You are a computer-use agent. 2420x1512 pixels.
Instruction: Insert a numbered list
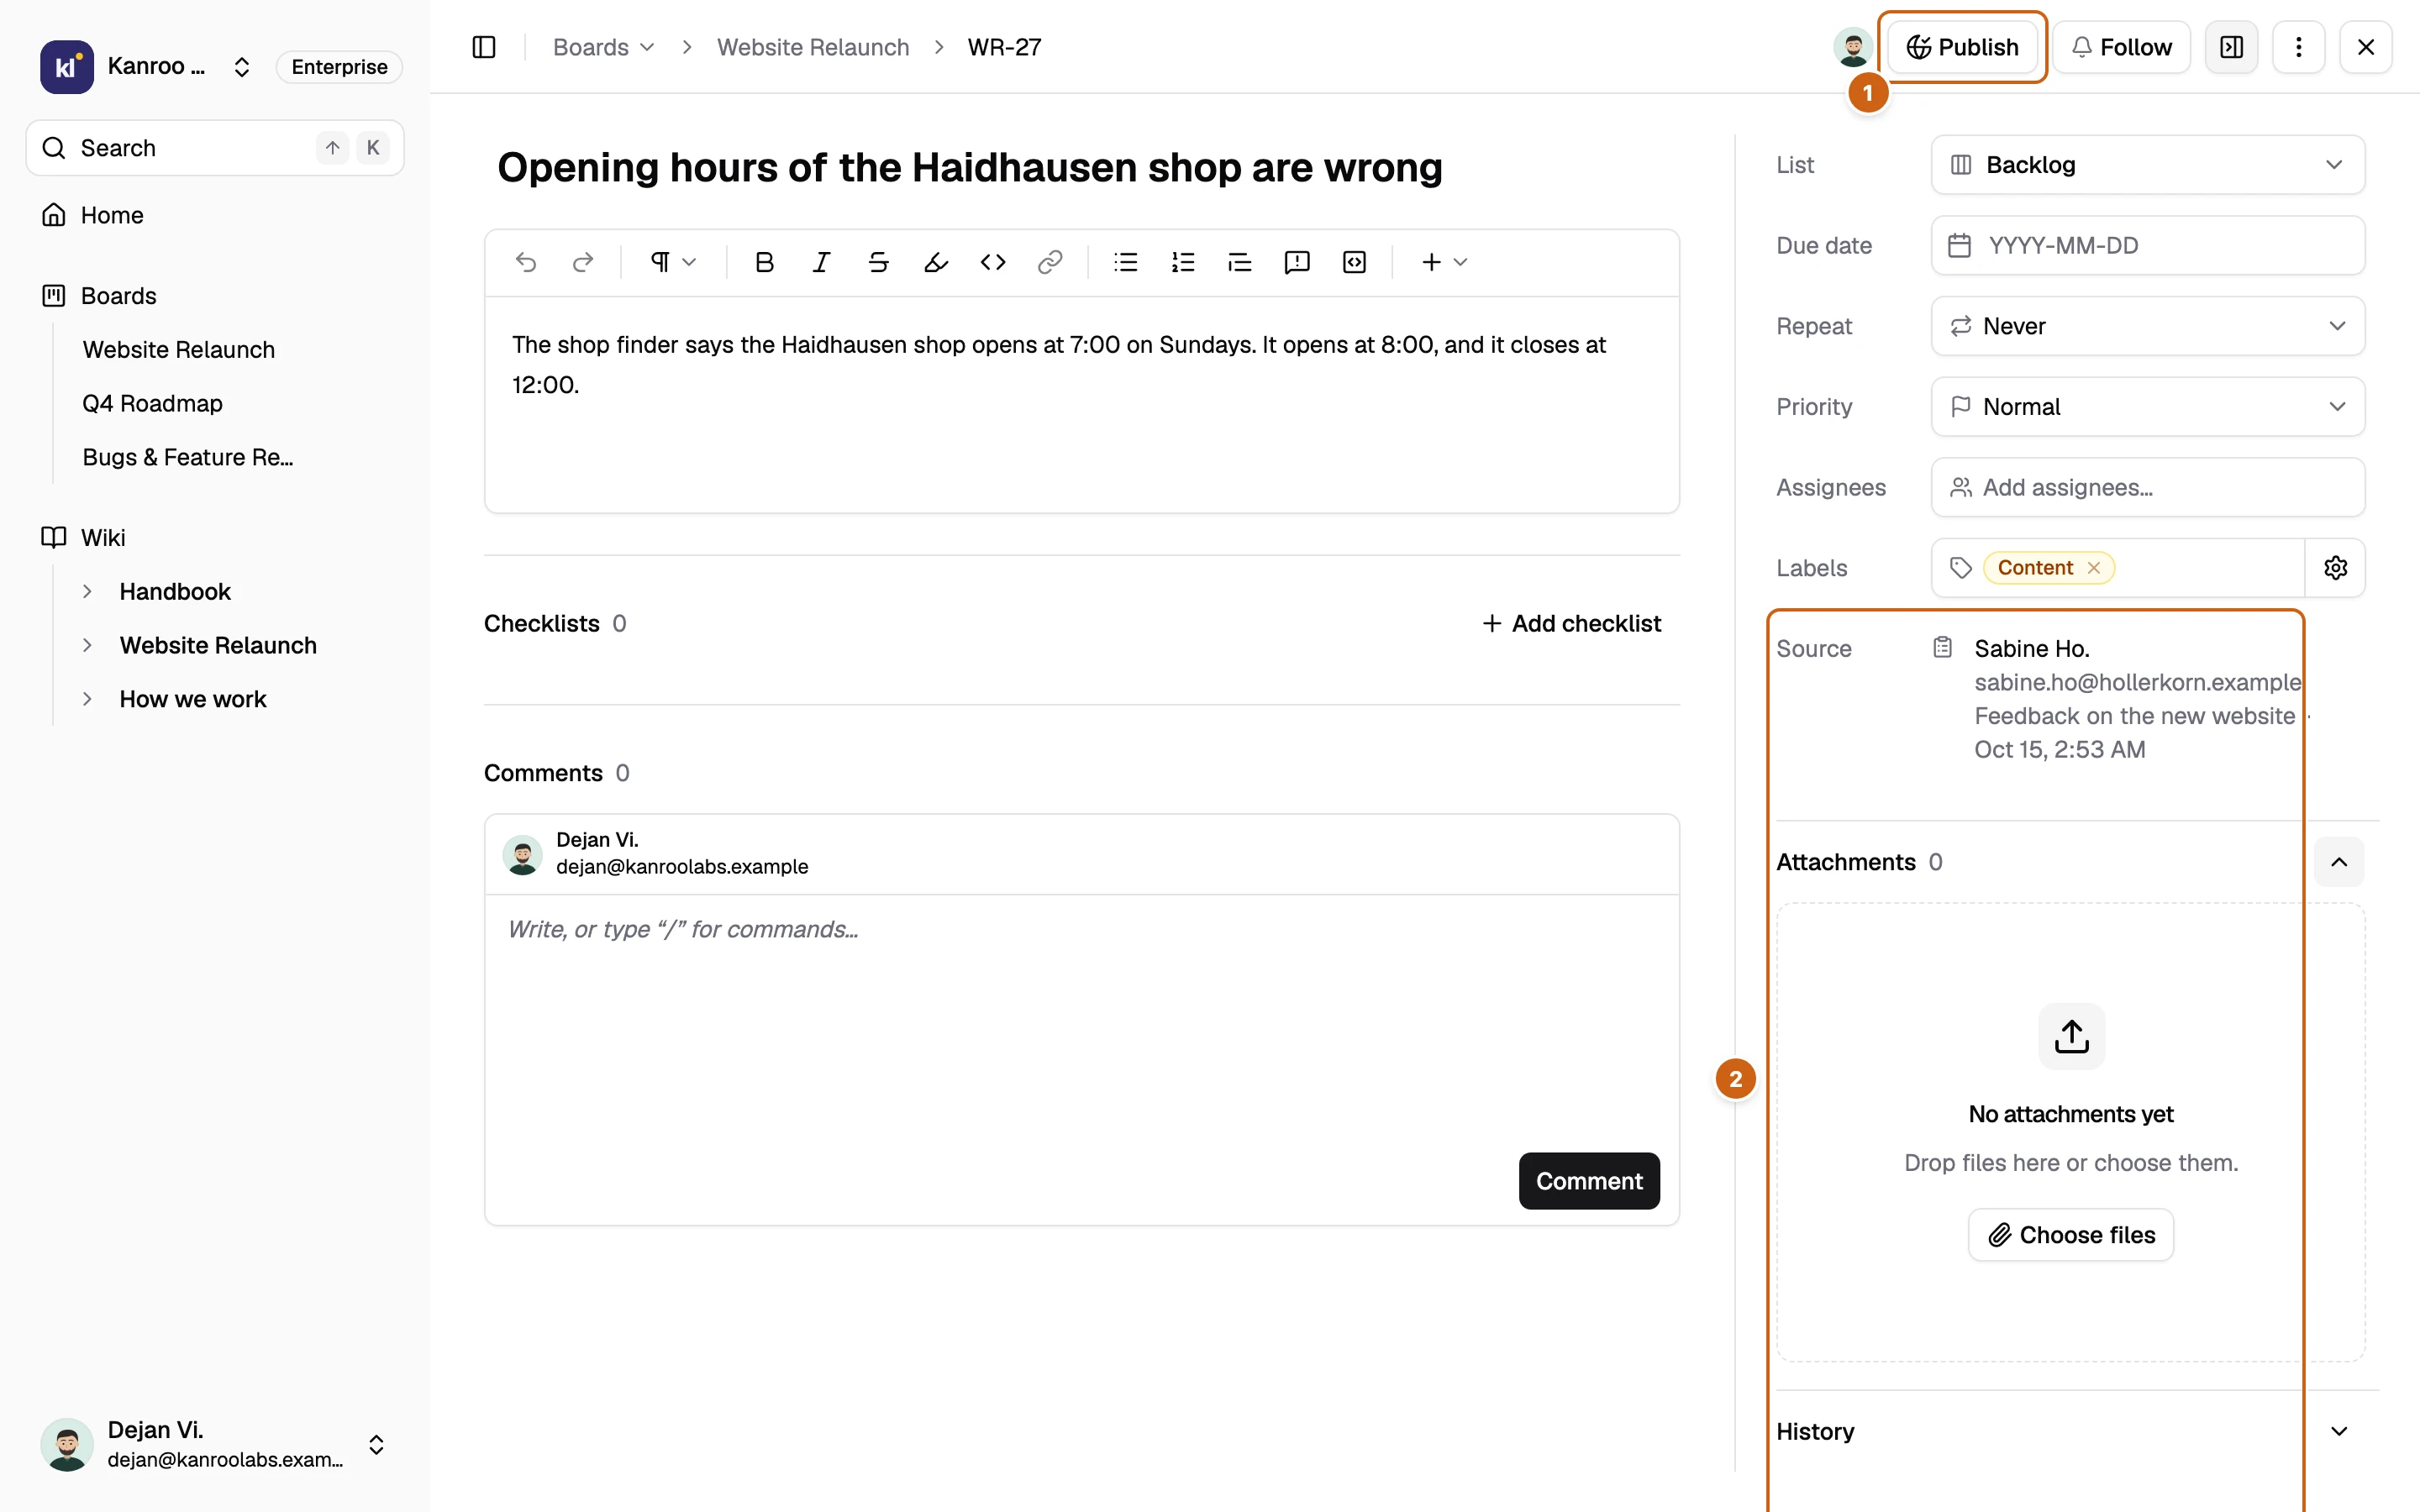(x=1182, y=262)
